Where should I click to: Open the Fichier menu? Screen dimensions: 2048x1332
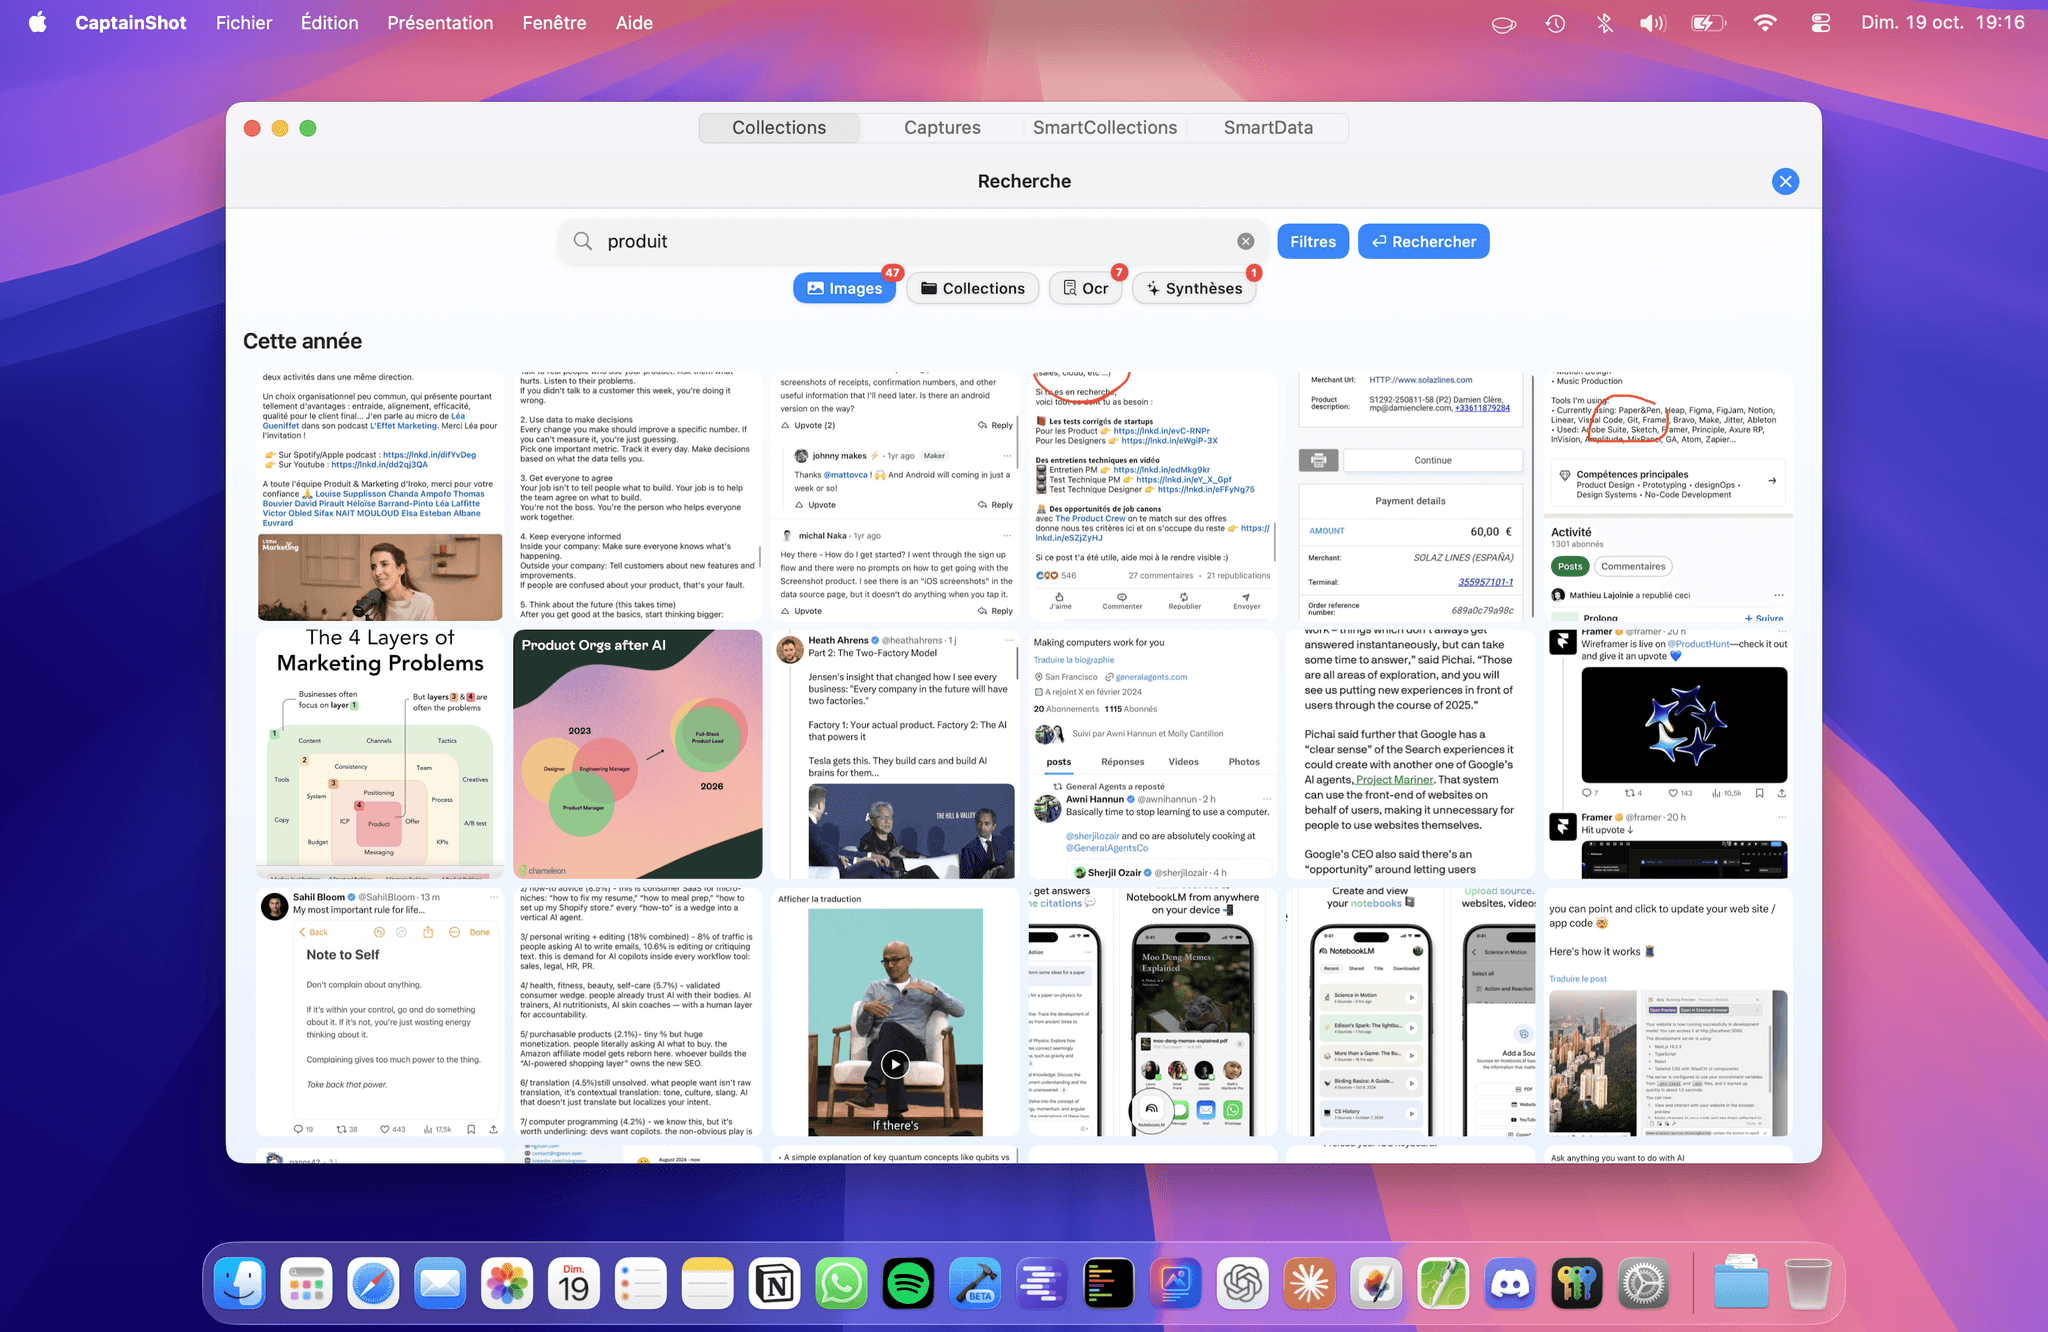[x=244, y=22]
